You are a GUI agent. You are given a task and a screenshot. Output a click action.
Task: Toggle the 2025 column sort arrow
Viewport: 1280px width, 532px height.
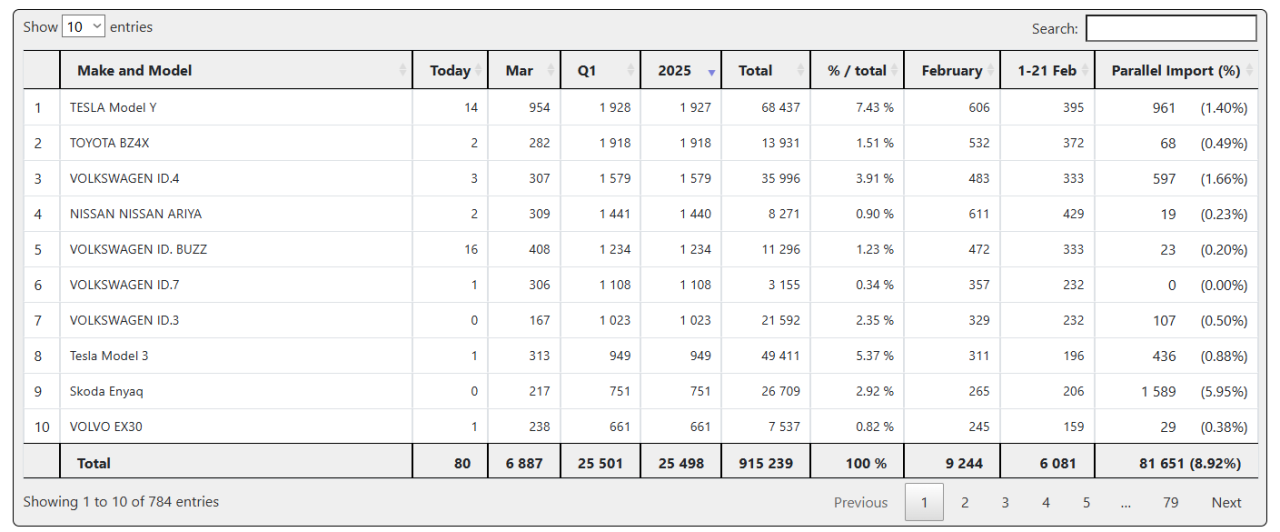(711, 72)
